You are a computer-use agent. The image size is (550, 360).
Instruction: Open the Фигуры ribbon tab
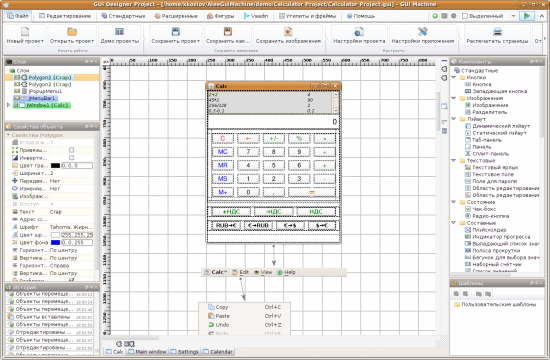(x=221, y=16)
